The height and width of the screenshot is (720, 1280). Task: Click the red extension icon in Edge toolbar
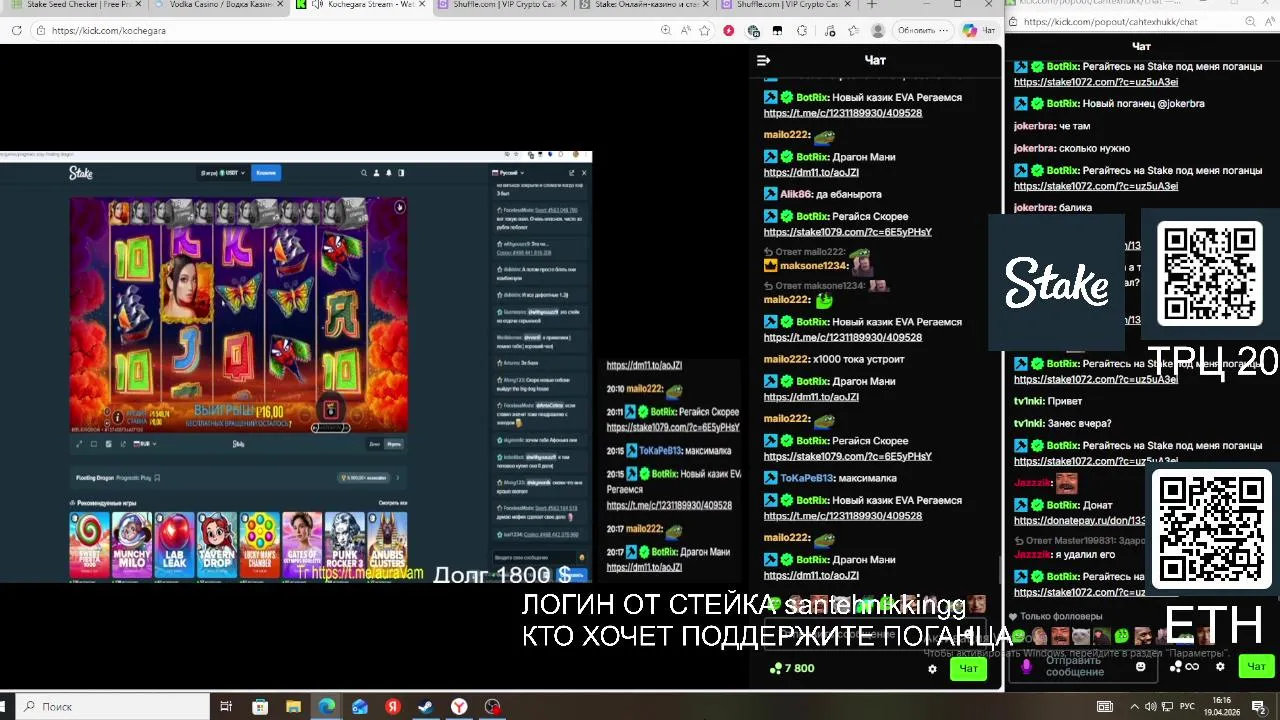[728, 30]
